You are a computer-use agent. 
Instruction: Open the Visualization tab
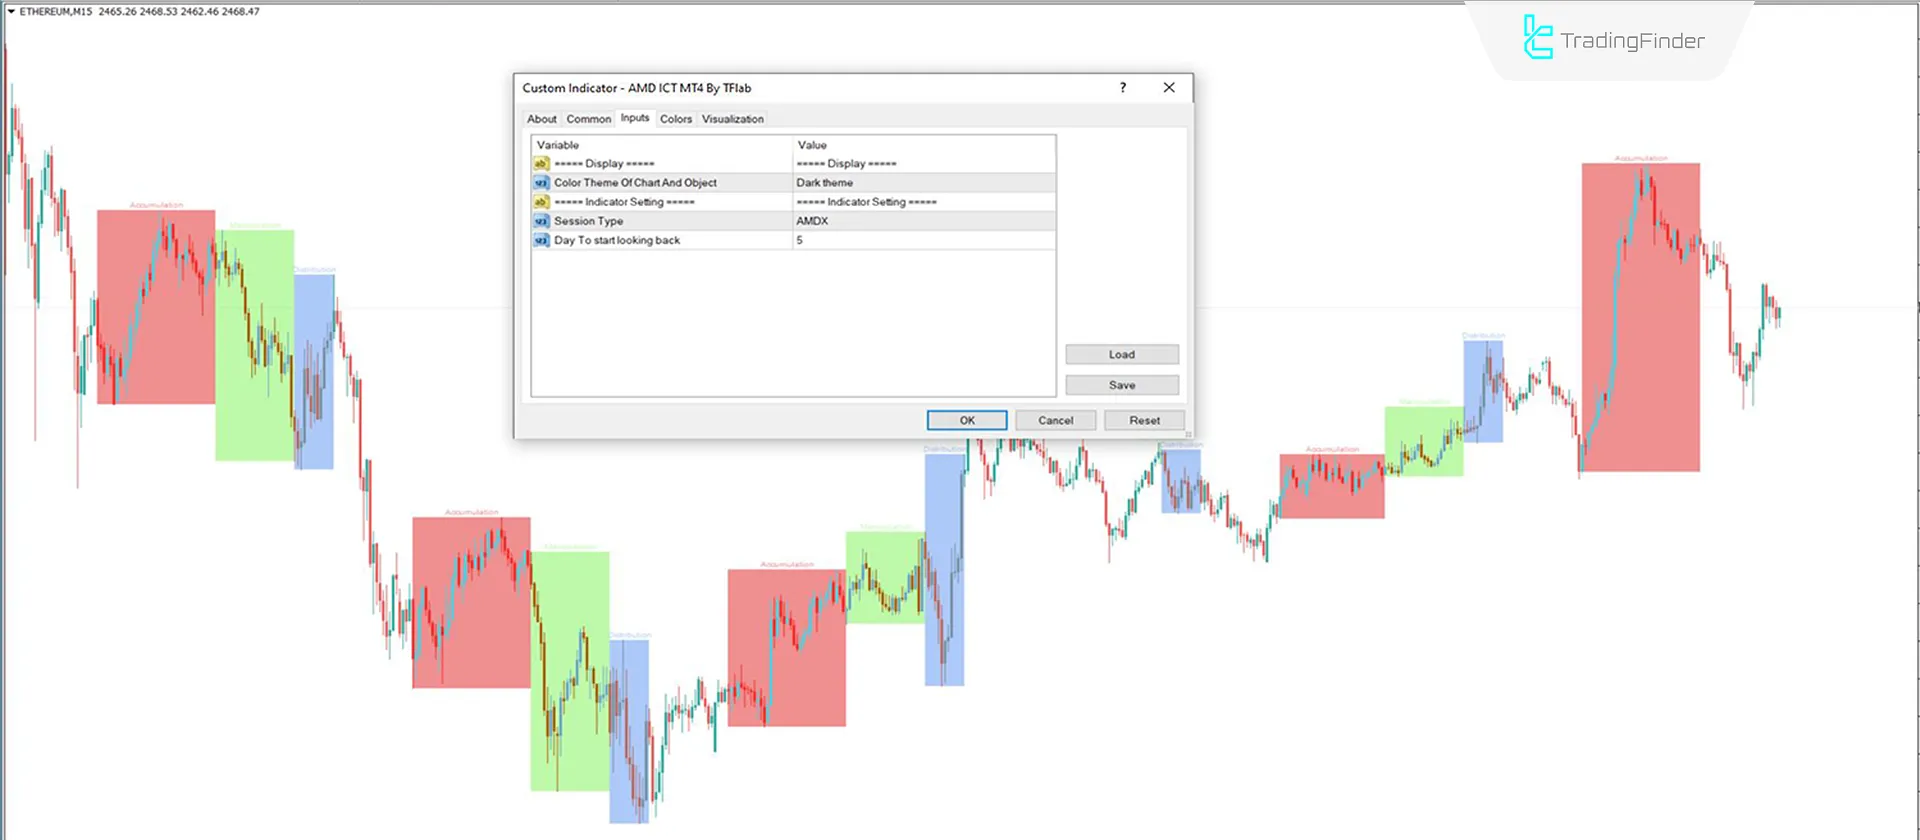pos(732,119)
